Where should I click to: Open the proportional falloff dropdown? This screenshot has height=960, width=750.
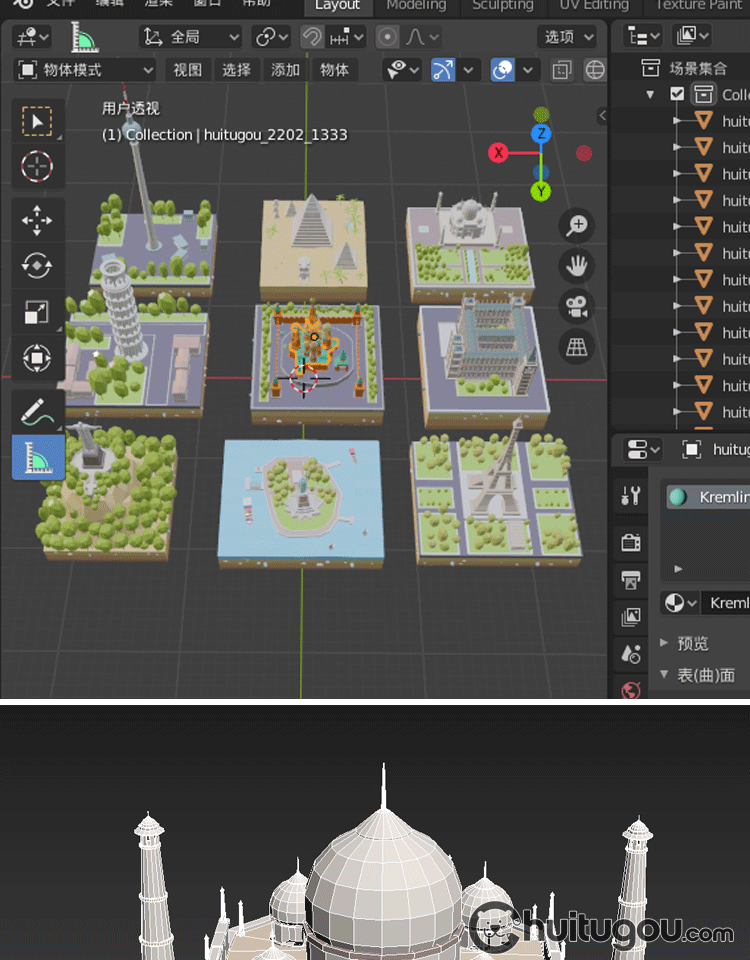point(421,37)
